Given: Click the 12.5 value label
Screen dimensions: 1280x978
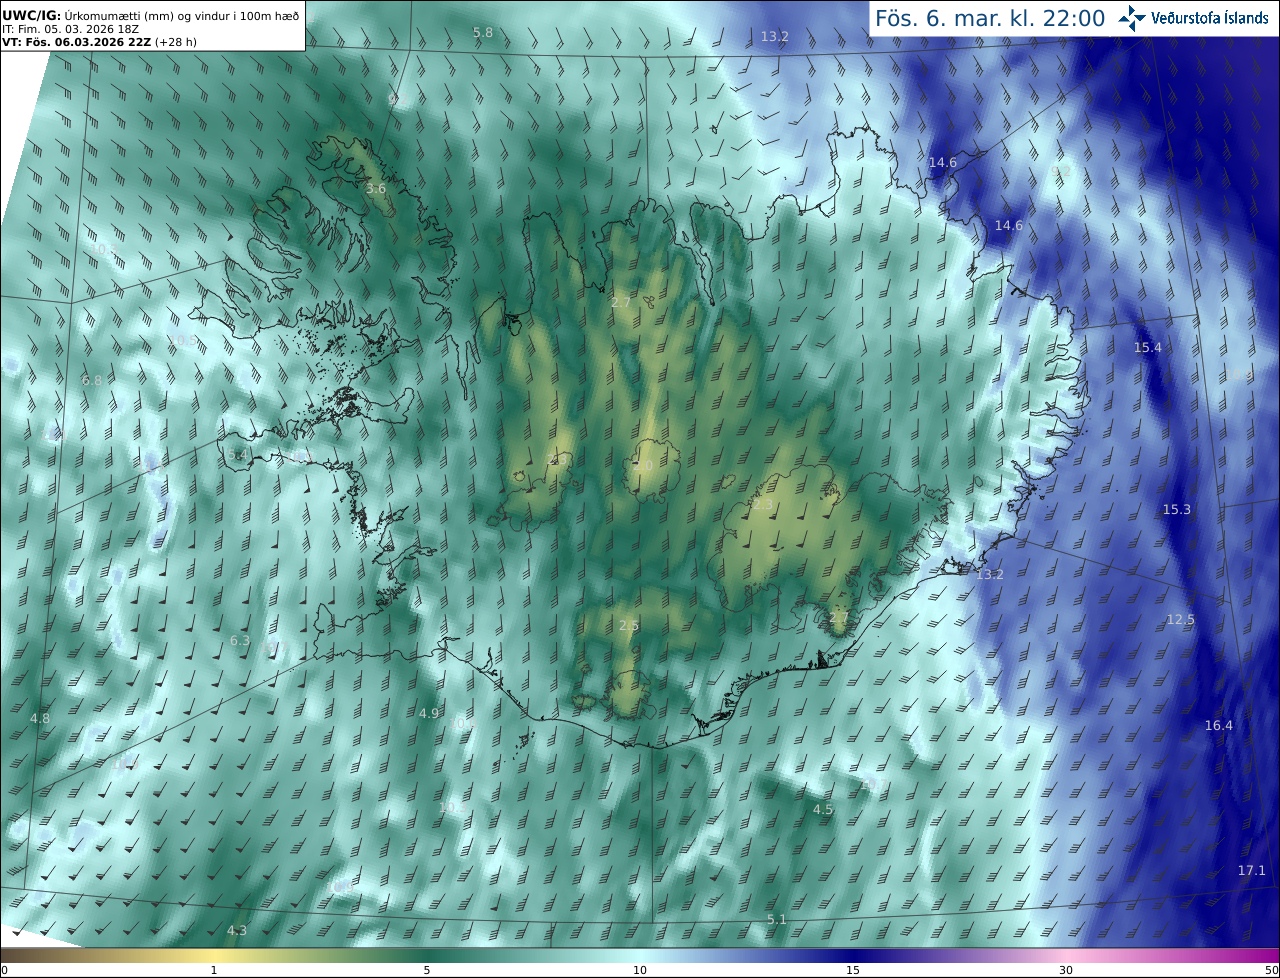Looking at the screenshot, I should [x=1181, y=619].
